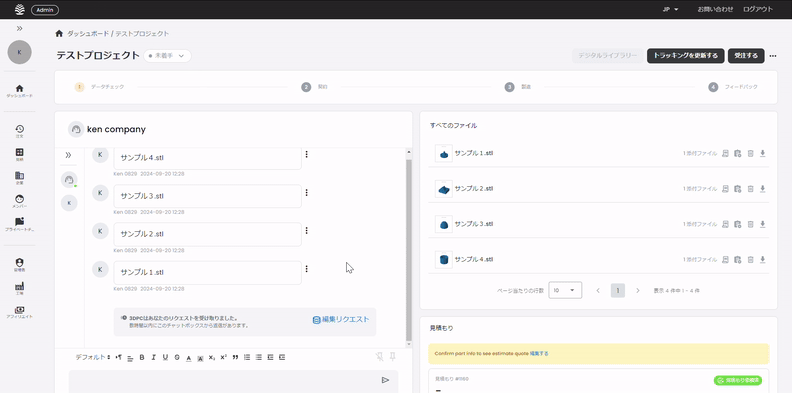Go to ダッシュボード via breadcrumb
This screenshot has height=393, width=792.
(88, 34)
